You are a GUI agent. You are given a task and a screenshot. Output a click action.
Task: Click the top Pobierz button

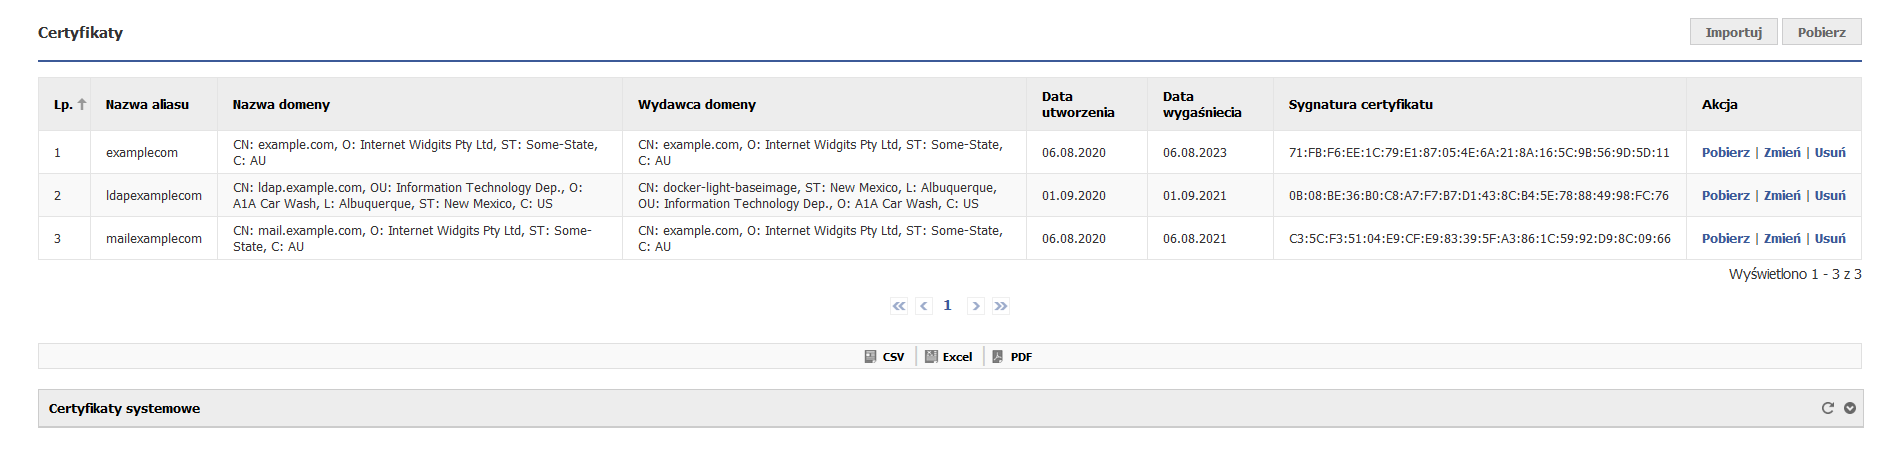click(x=1822, y=32)
